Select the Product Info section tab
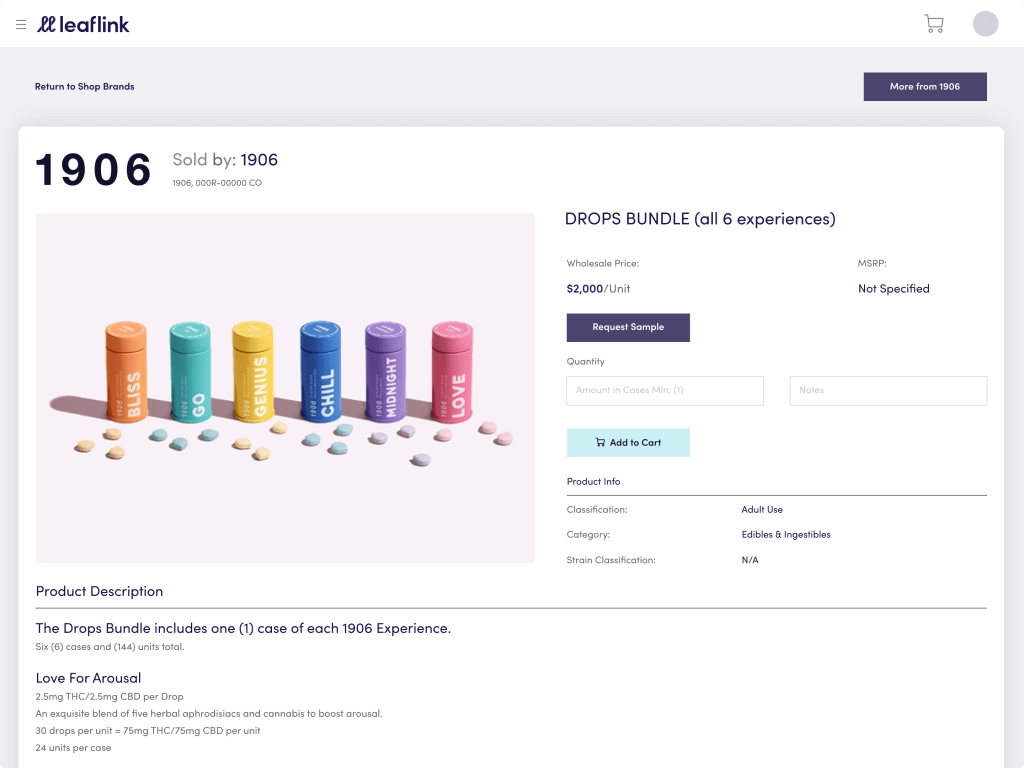This screenshot has height=768, width=1024. point(593,482)
